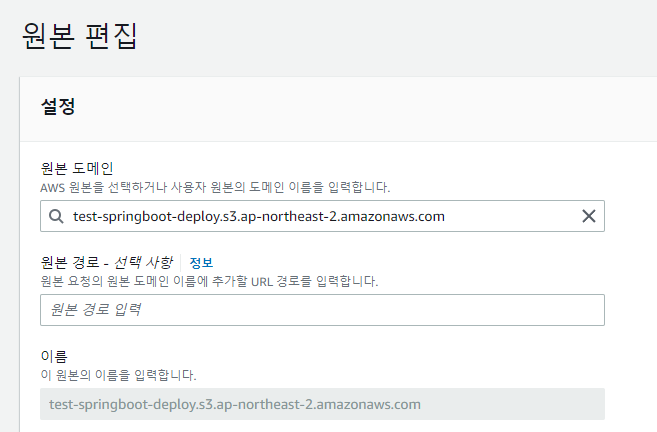Focus the 원본 경로 입력 text field
Screen dimensions: 657x432
pyautogui.click(x=322, y=310)
